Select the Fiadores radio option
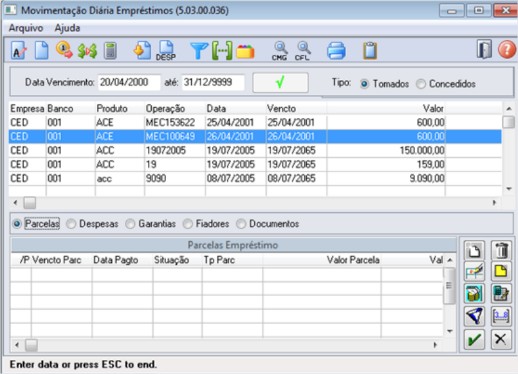 tap(188, 224)
